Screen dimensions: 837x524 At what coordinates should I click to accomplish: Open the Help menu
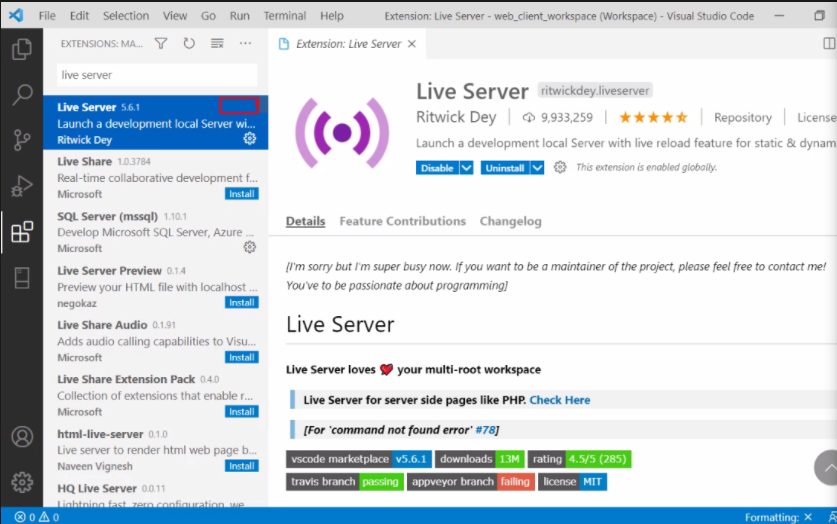[331, 15]
